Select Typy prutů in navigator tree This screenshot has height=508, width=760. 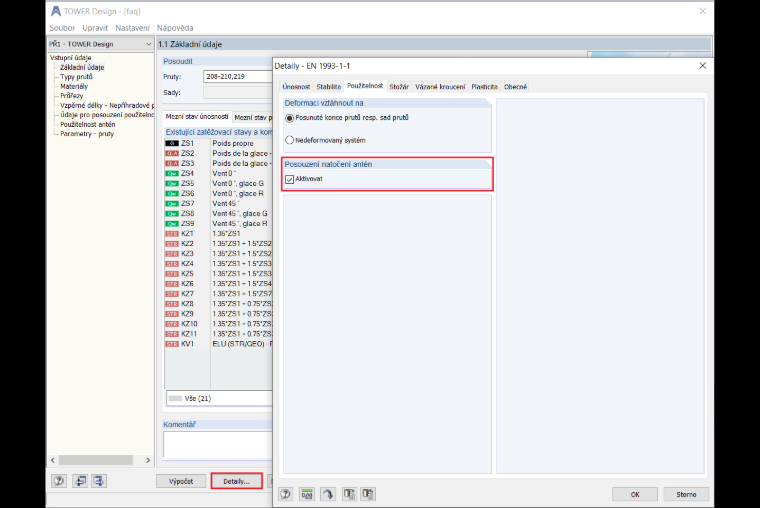(76, 77)
